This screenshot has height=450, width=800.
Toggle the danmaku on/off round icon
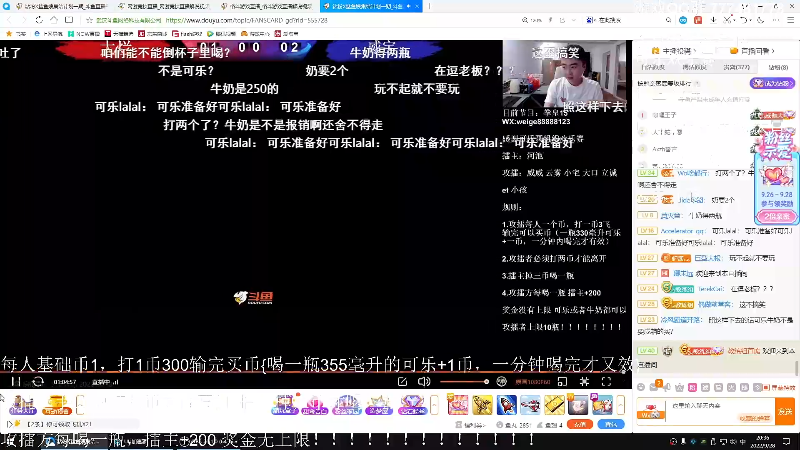(x=502, y=382)
